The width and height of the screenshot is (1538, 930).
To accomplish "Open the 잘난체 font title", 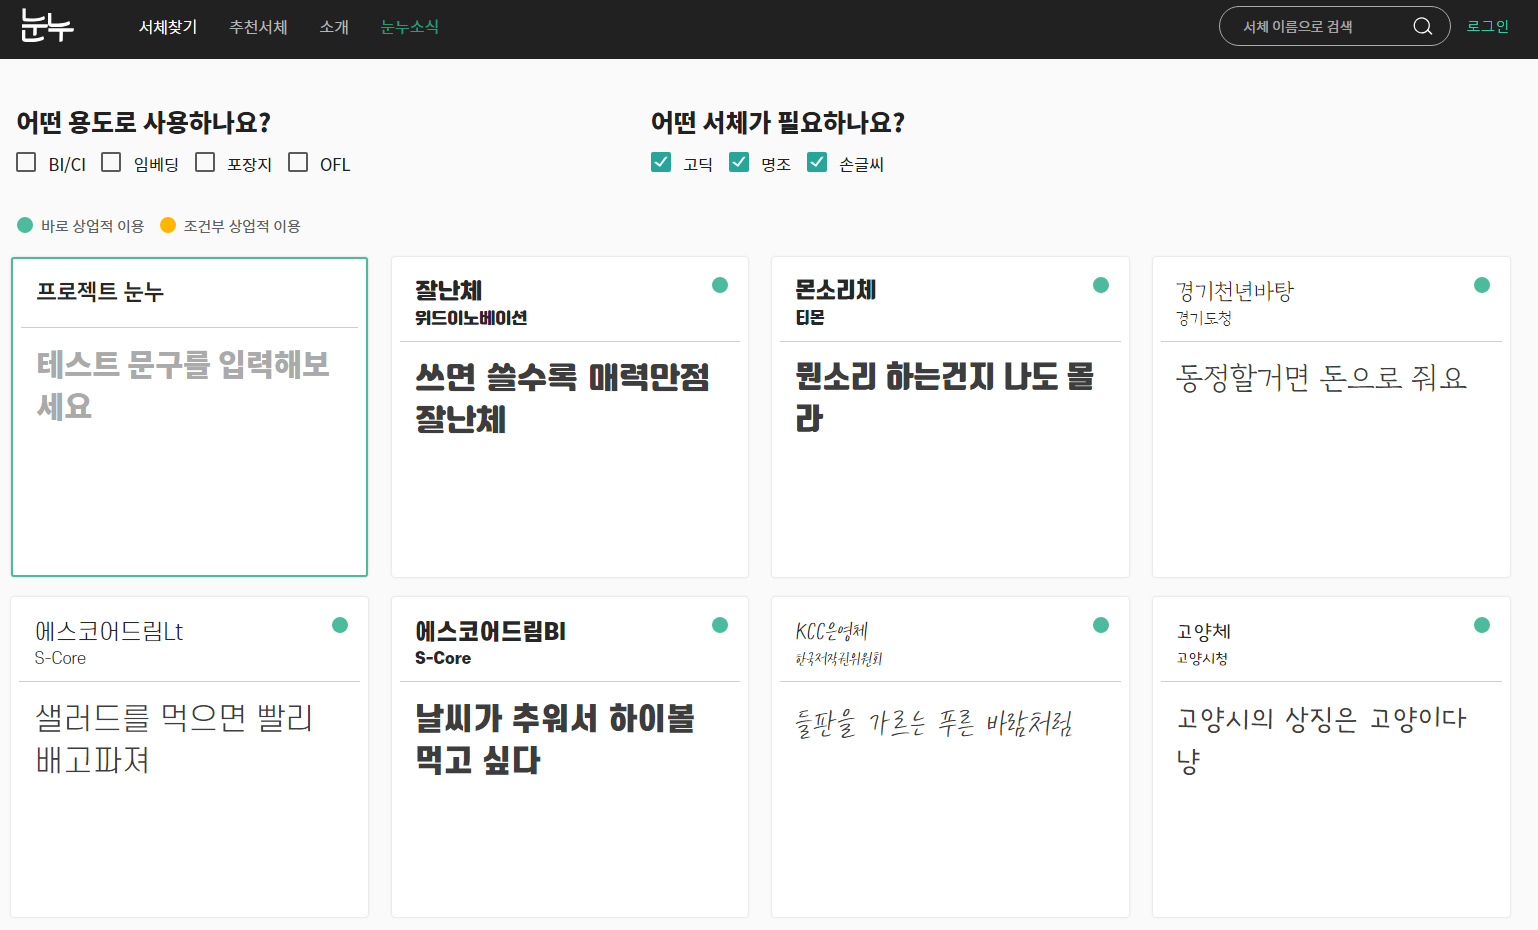I will coord(449,290).
